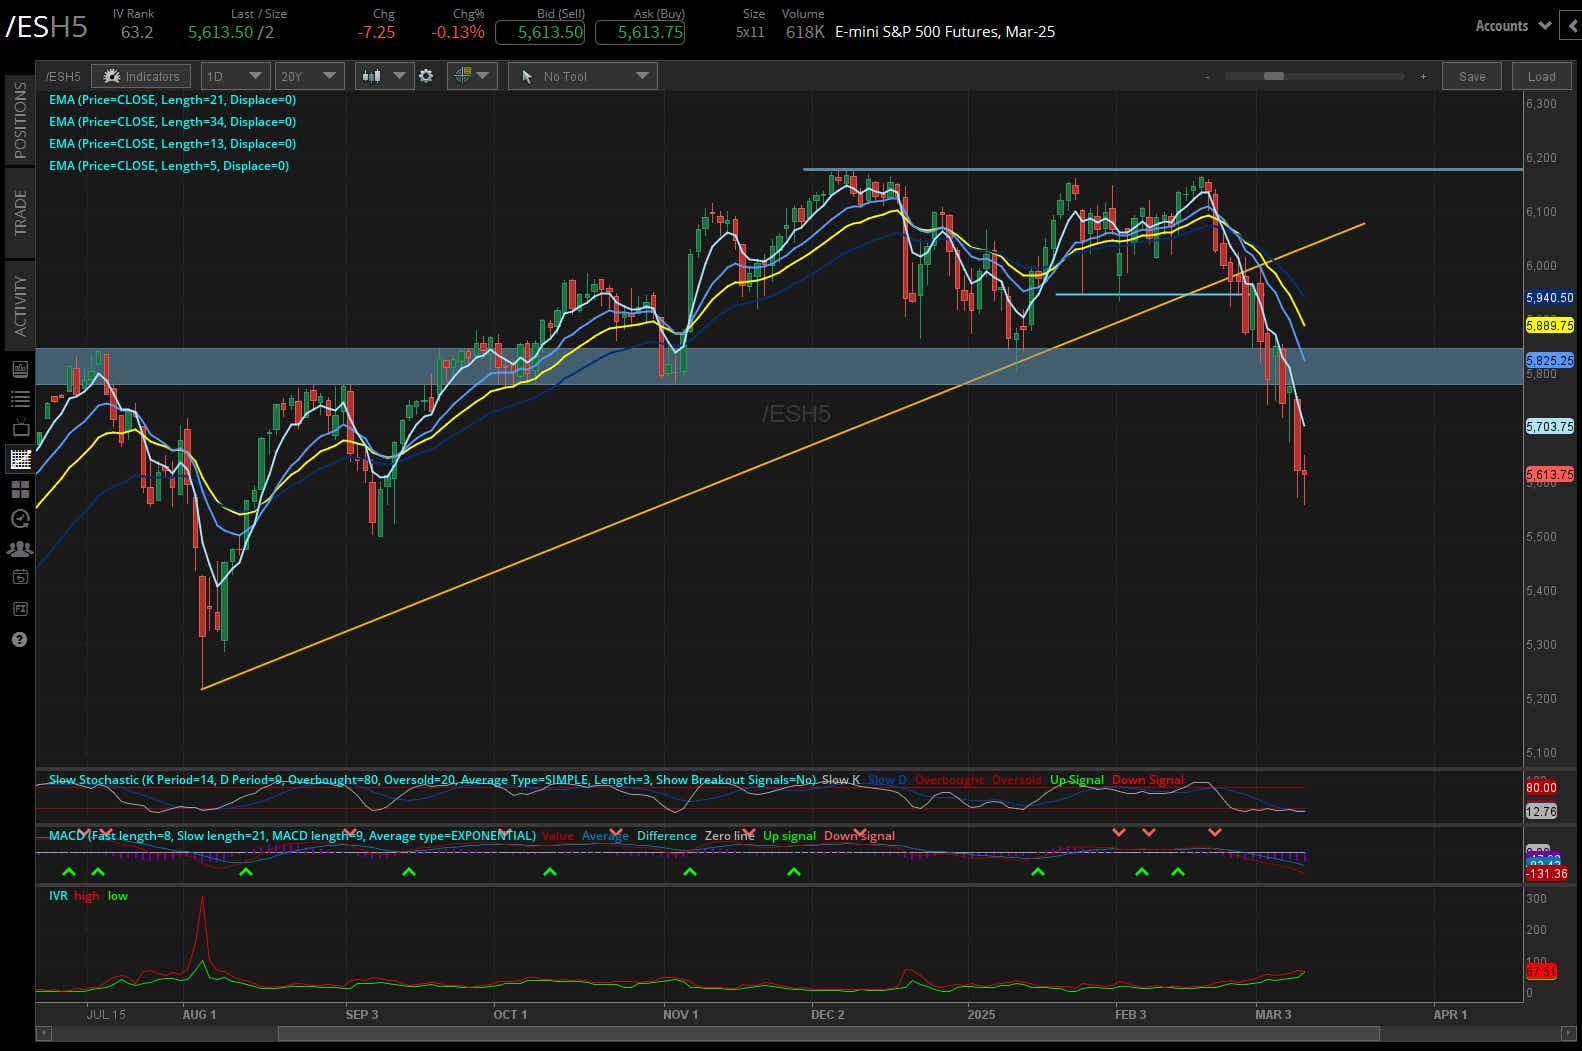Viewport: 1582px width, 1051px height.
Task: Click the Load button
Action: 1541,76
